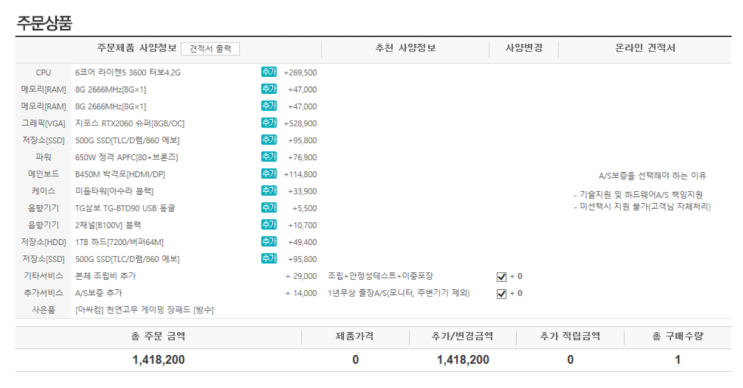The height and width of the screenshot is (388, 743).
Task: Click the A/S보증 추가 item
Action: tap(99, 293)
